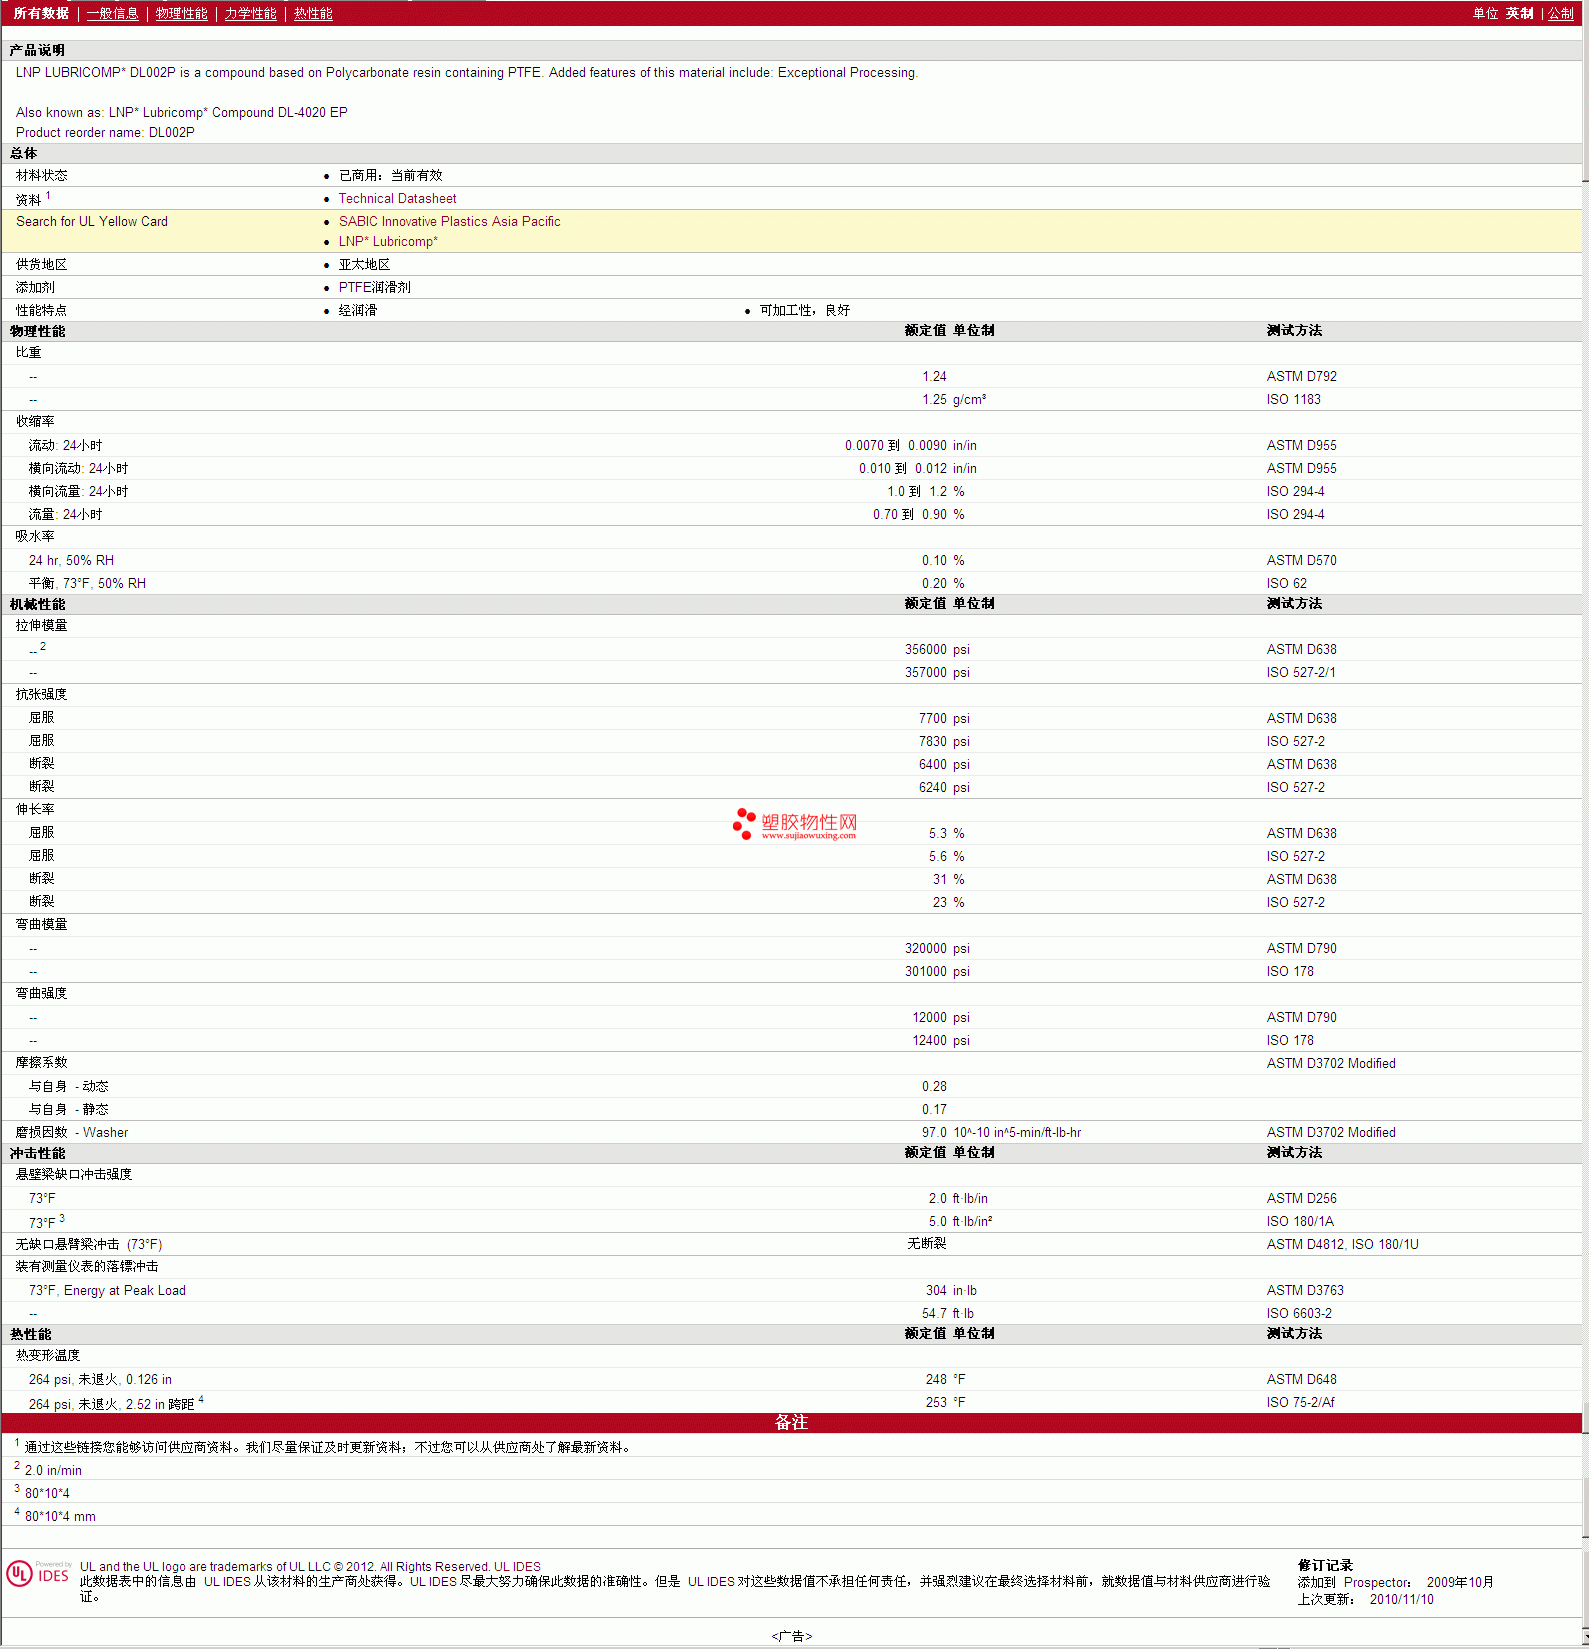This screenshot has height=1649, width=1589.
Task: Click the 253 °F heat deflection value
Action: coord(945,1403)
